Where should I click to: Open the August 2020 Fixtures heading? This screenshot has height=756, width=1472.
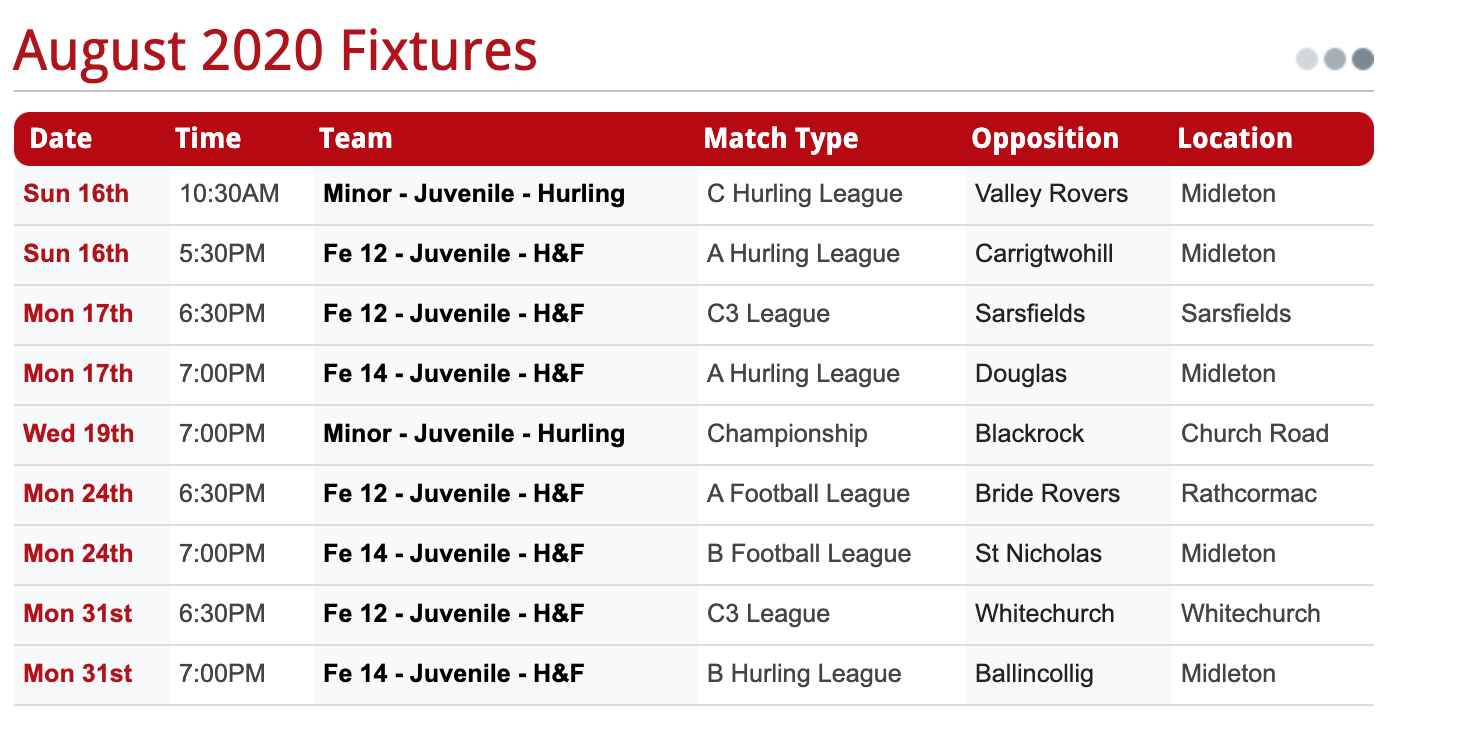click(275, 50)
